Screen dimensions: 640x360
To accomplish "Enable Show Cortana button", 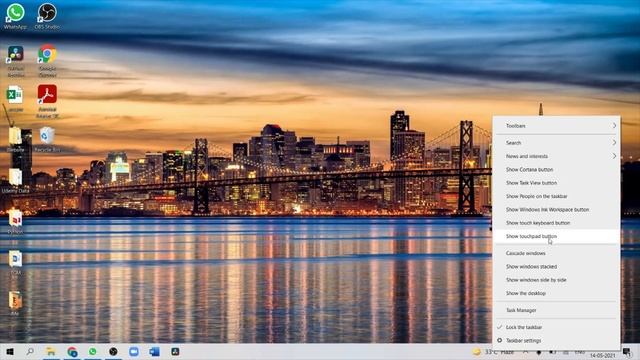I will [556, 169].
